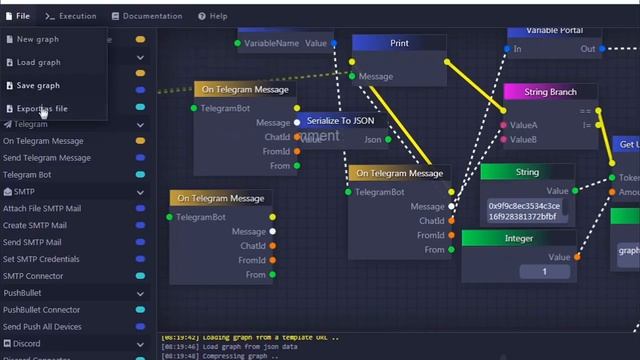Select Send Telegram Message in sidebar

pyautogui.click(x=47, y=158)
